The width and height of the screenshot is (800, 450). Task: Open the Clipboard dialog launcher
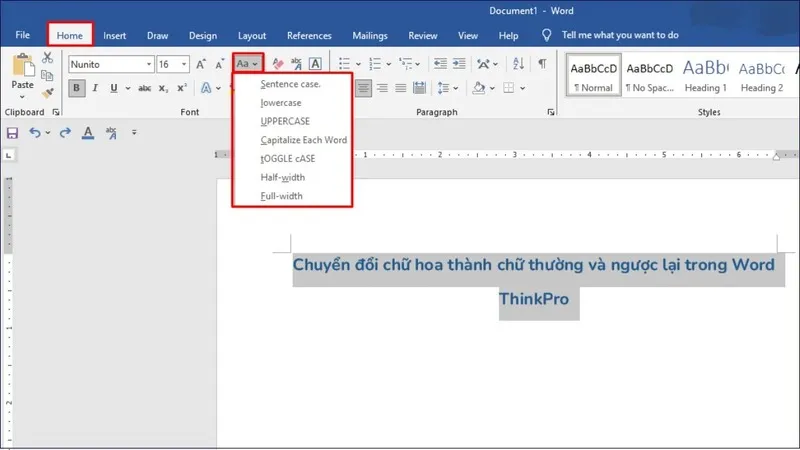click(56, 112)
